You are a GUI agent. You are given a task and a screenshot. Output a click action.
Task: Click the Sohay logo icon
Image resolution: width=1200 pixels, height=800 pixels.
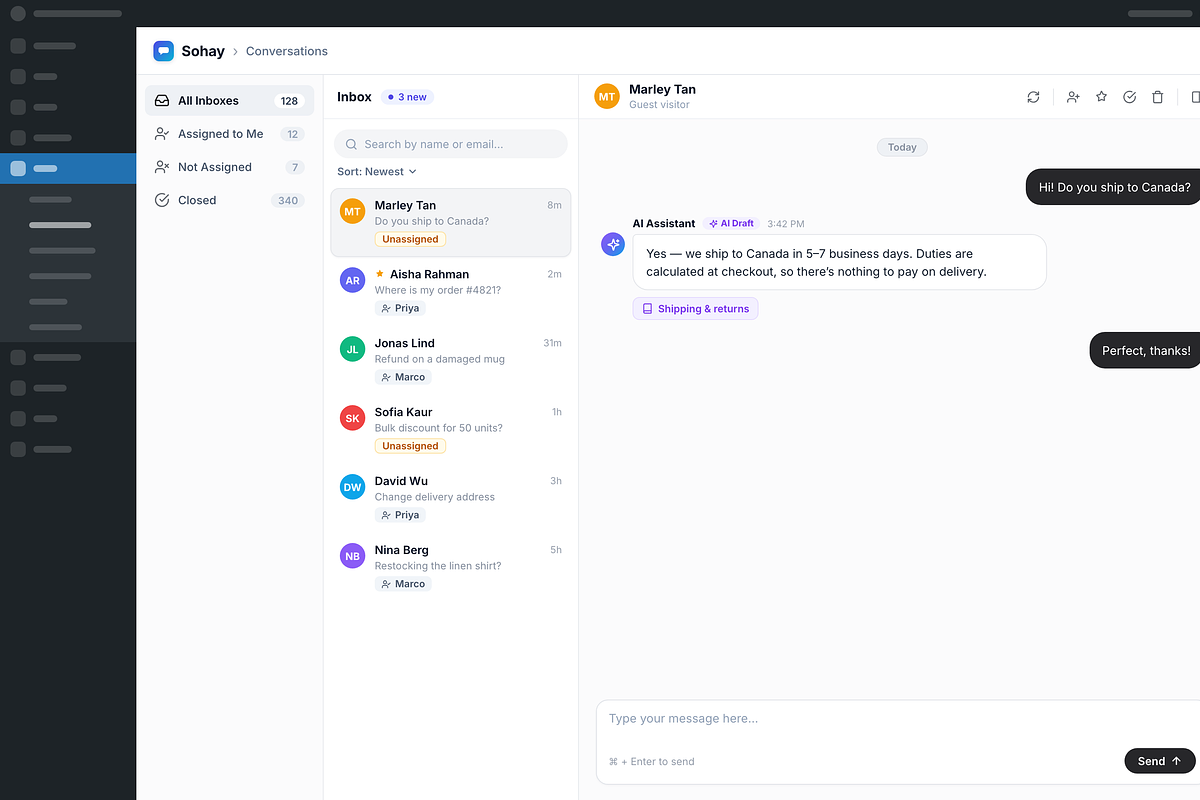163,51
